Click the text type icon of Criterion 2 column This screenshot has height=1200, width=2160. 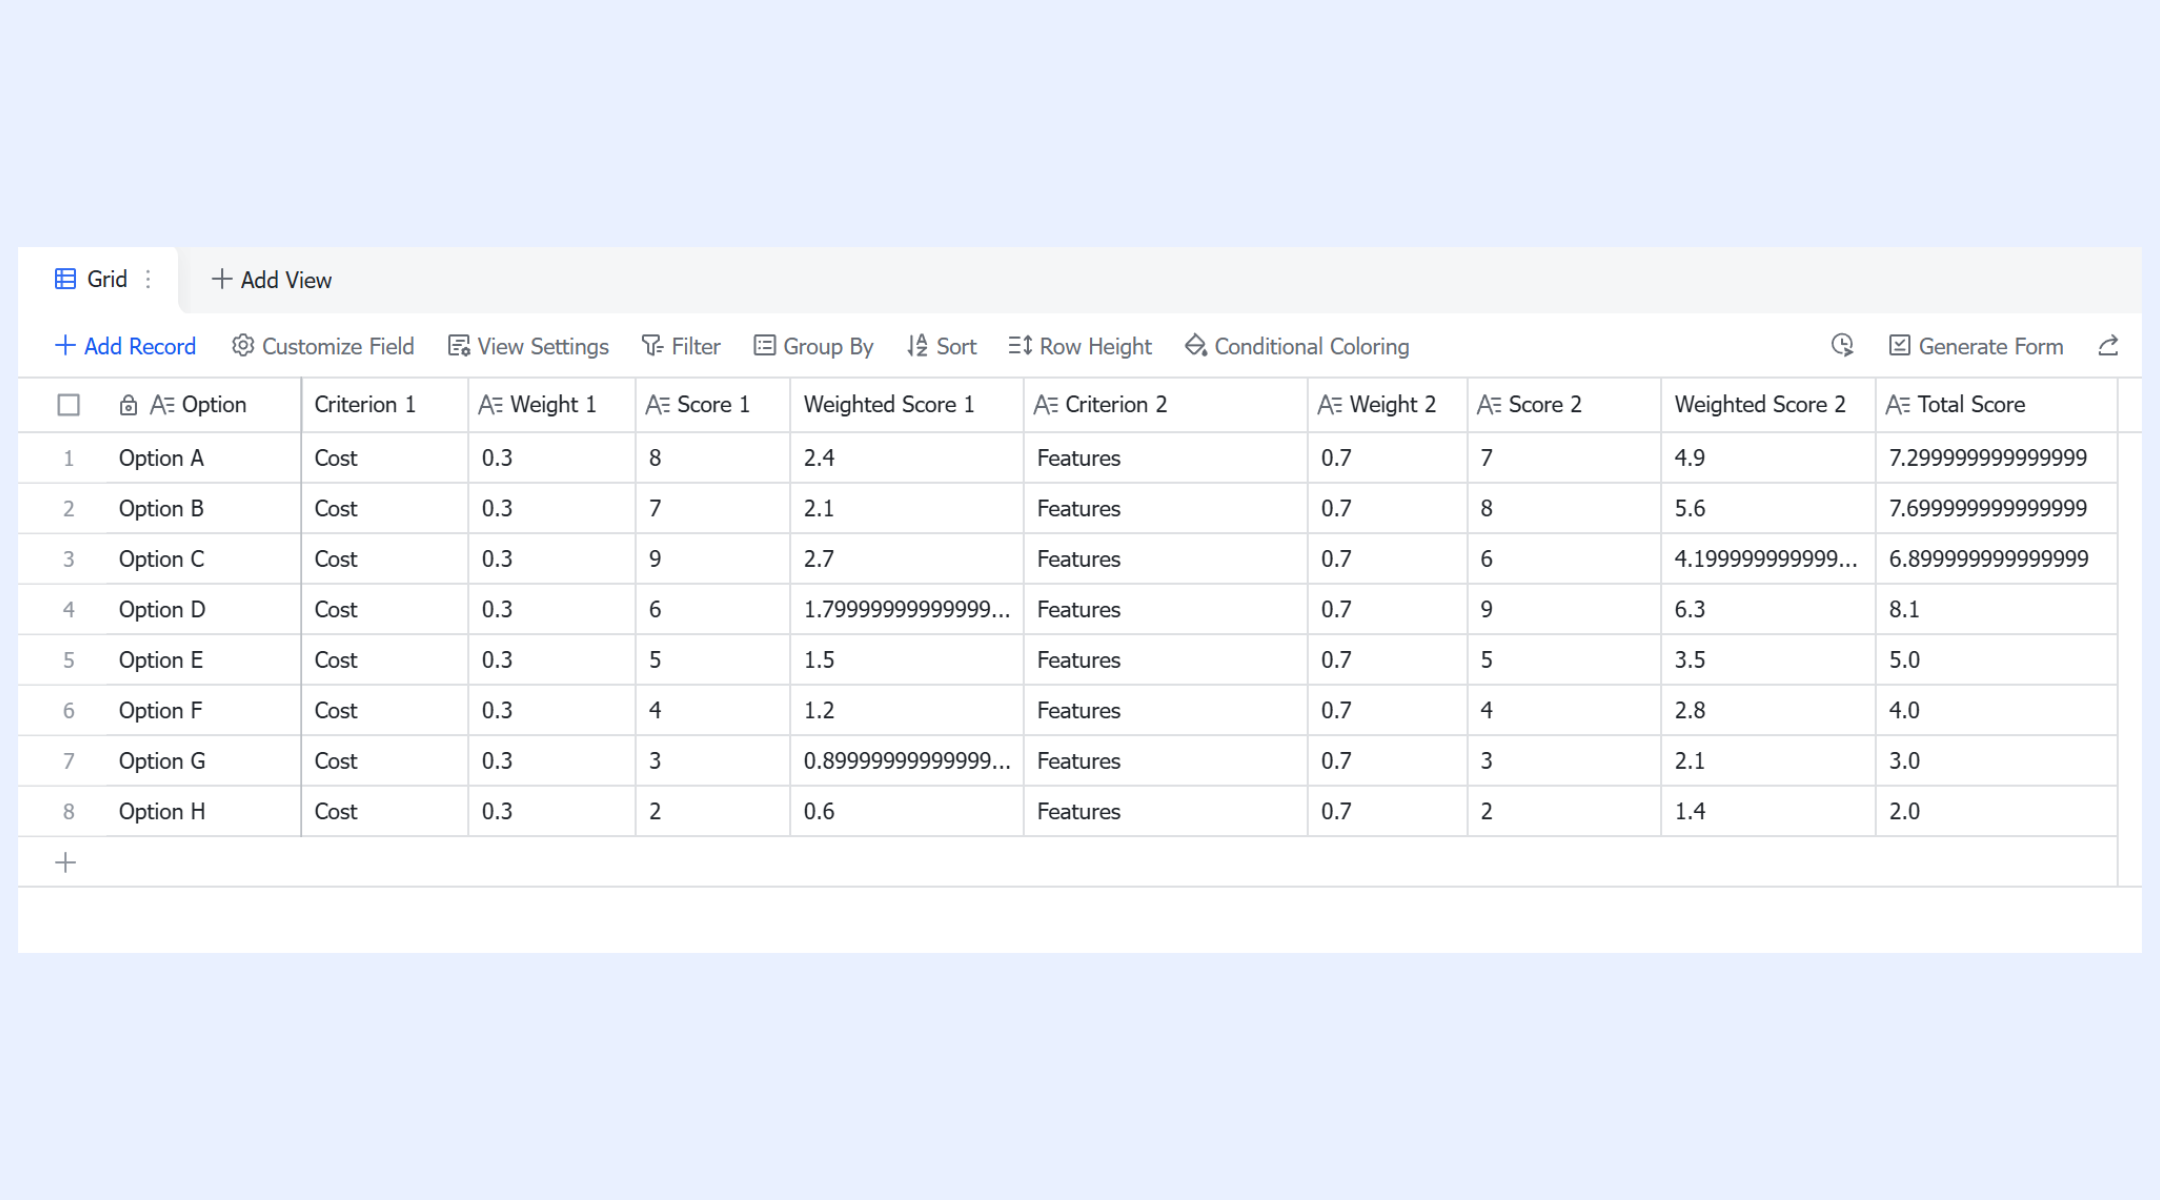1045,405
